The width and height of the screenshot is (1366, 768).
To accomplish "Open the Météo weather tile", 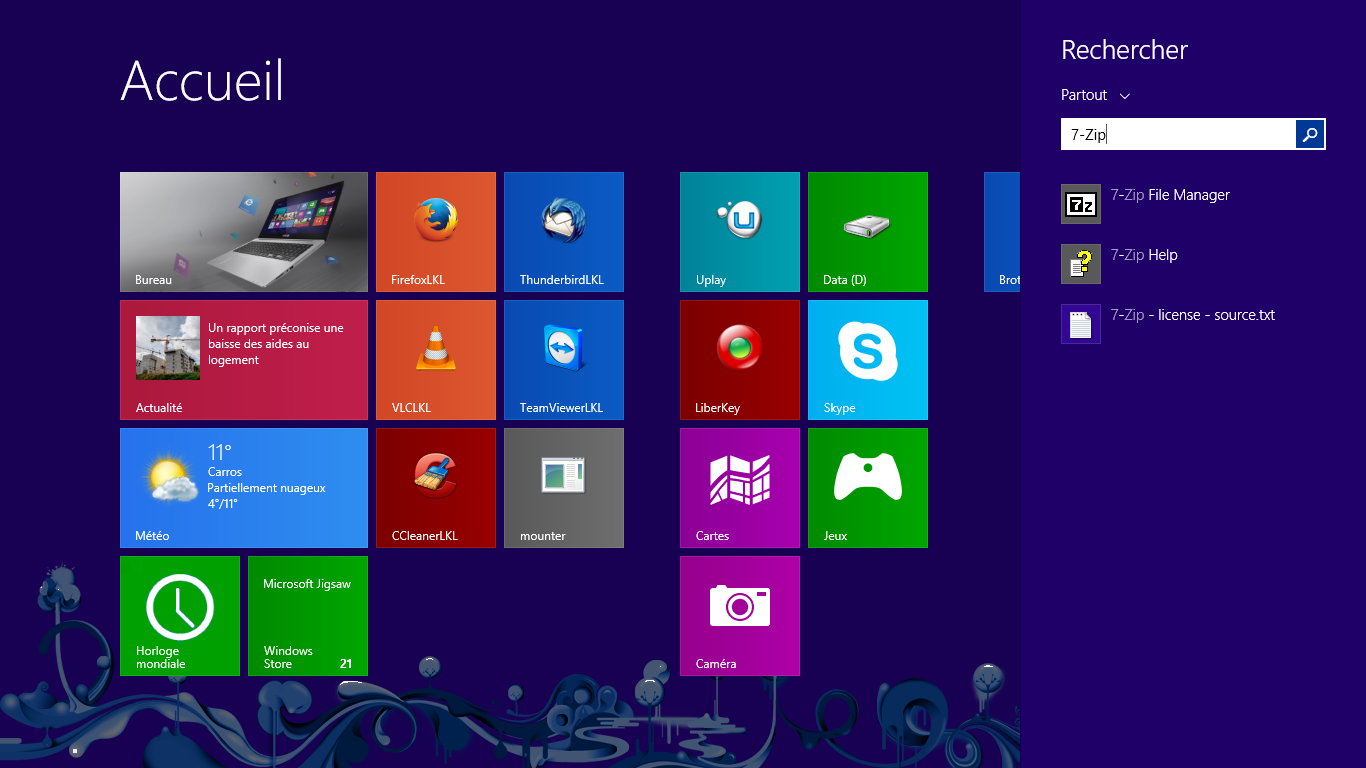I will [x=244, y=488].
